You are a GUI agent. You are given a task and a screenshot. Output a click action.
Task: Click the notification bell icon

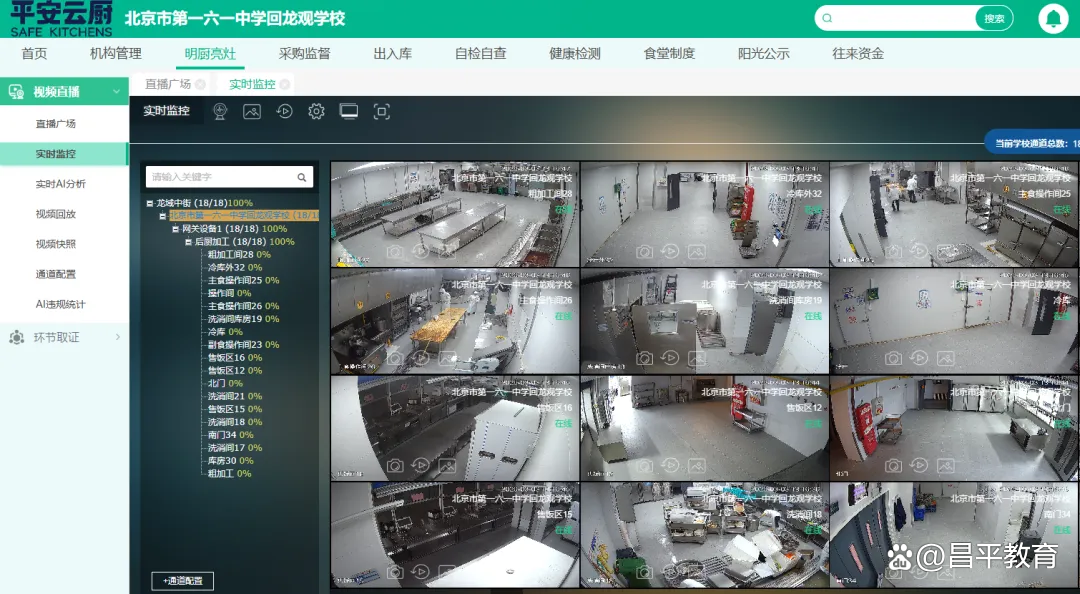[x=1053, y=18]
